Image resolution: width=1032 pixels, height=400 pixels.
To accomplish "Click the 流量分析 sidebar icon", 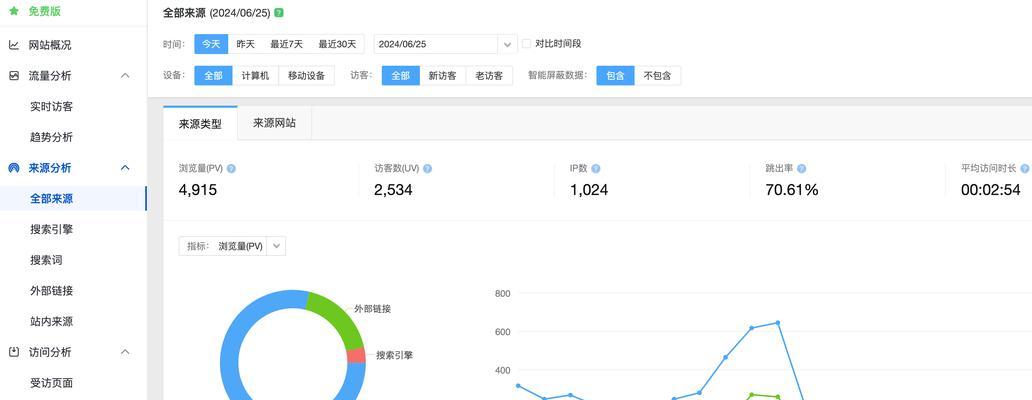I will (x=14, y=76).
